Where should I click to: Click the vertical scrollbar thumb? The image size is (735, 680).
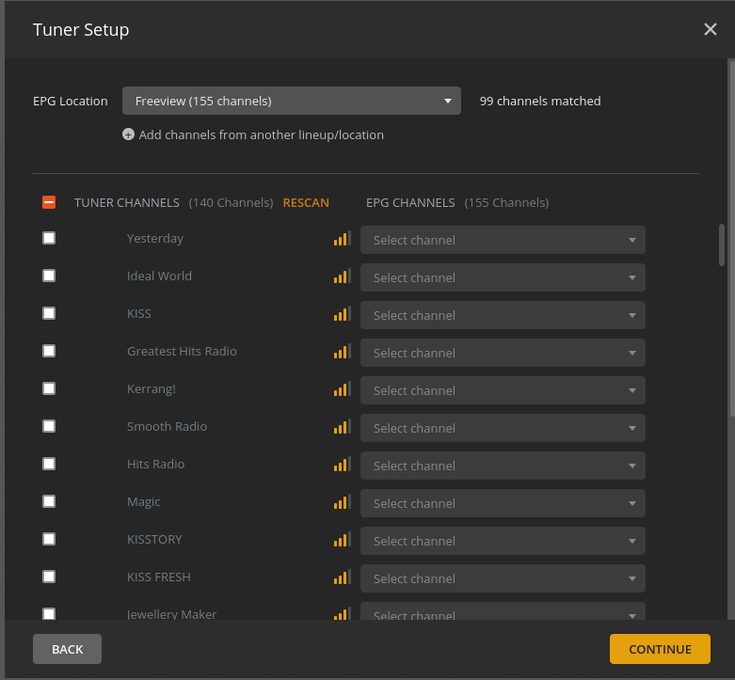click(x=721, y=244)
